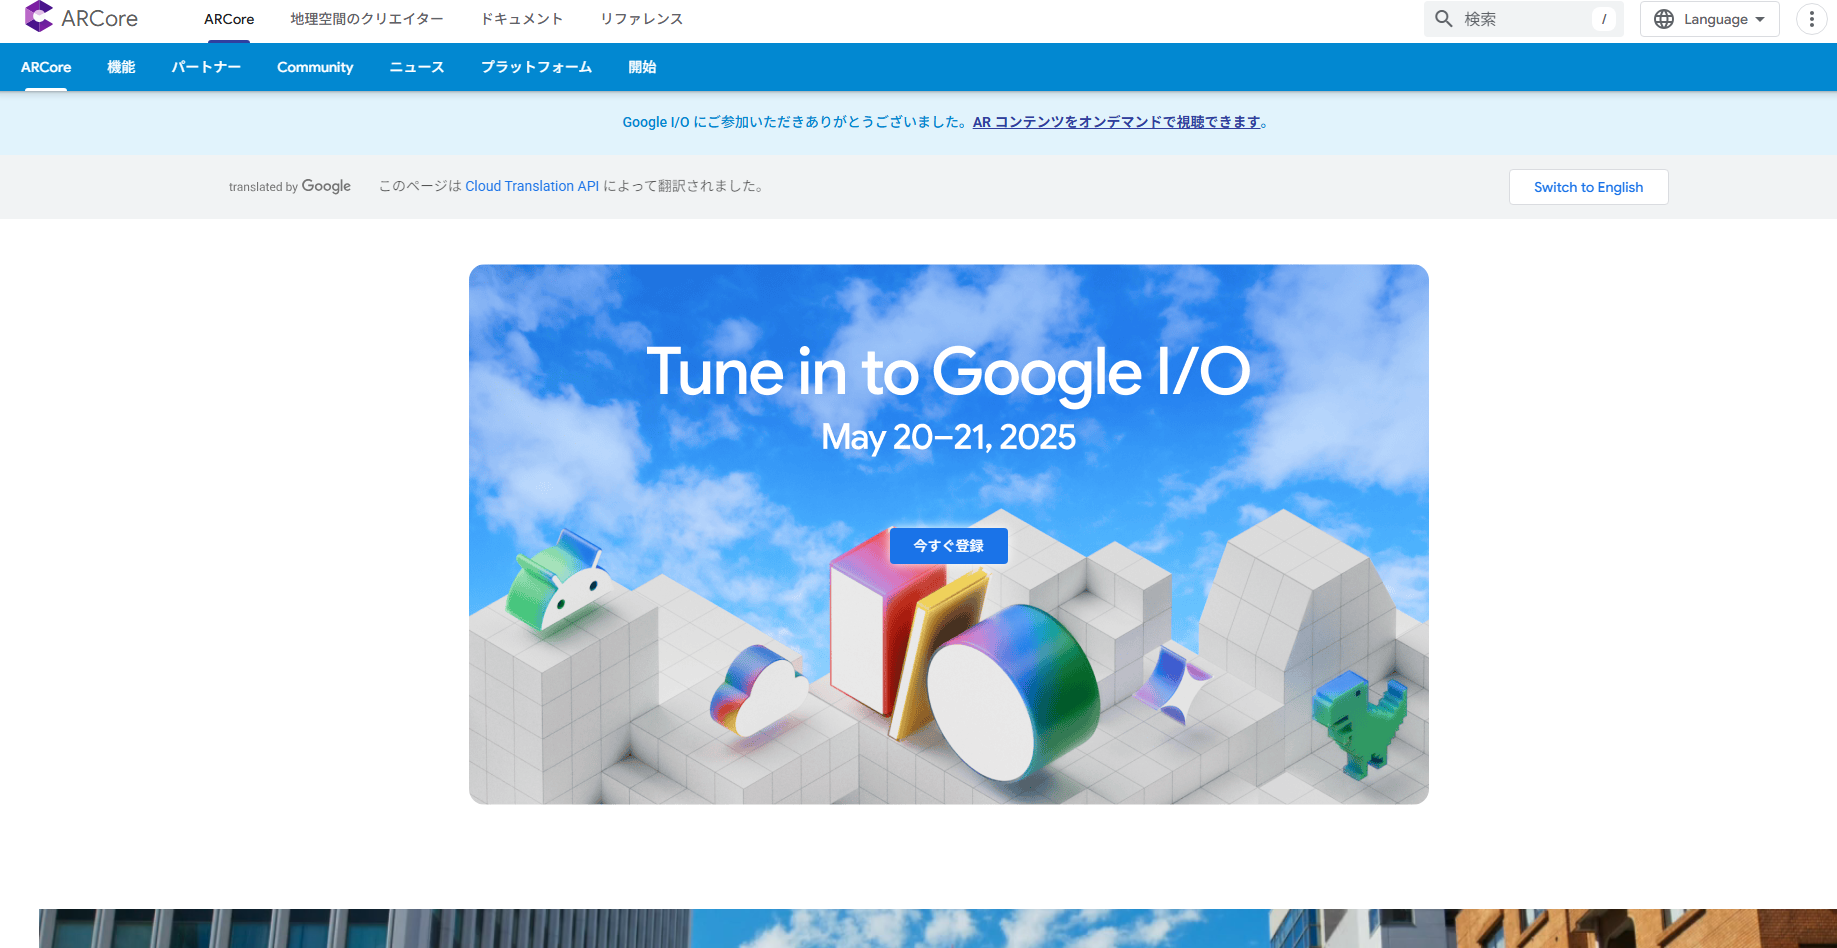This screenshot has height=948, width=1837.
Task: Open the Language dropdown
Action: point(1710,19)
